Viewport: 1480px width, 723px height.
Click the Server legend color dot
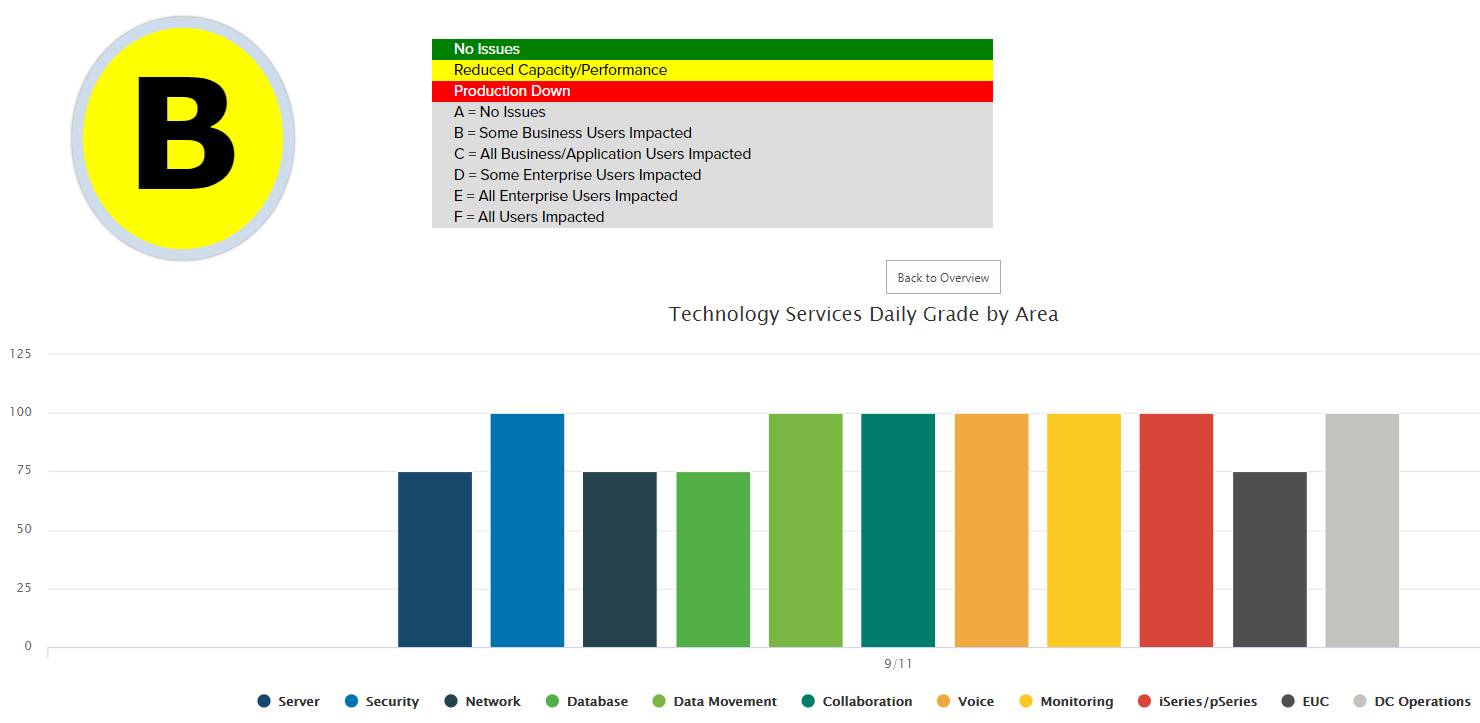click(264, 701)
